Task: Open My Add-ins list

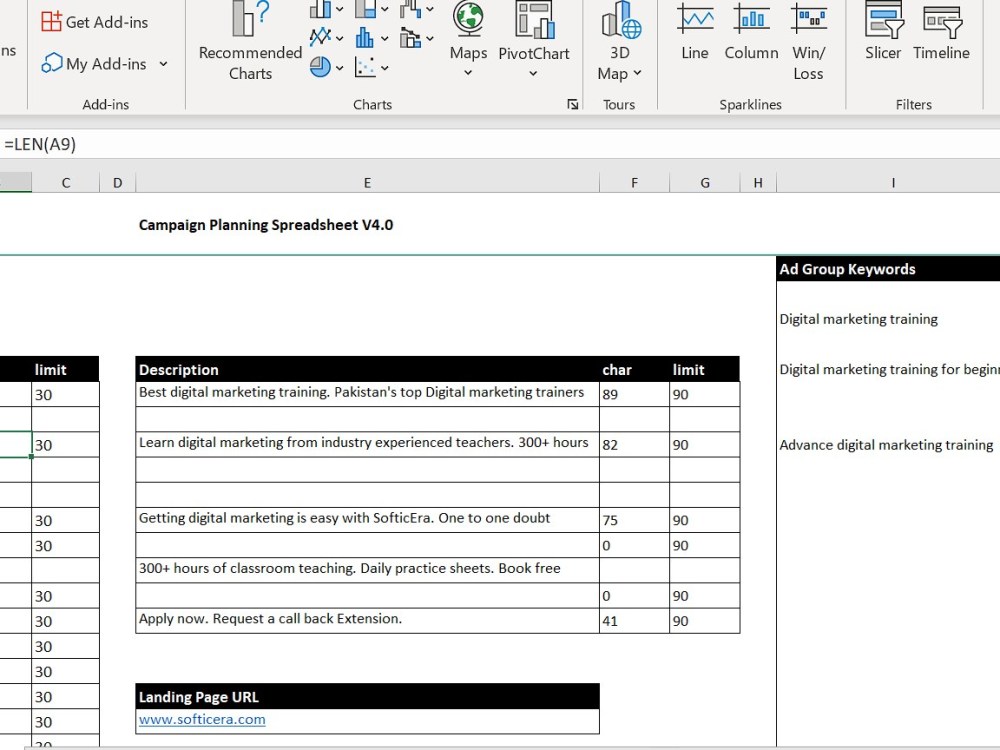Action: tap(94, 64)
